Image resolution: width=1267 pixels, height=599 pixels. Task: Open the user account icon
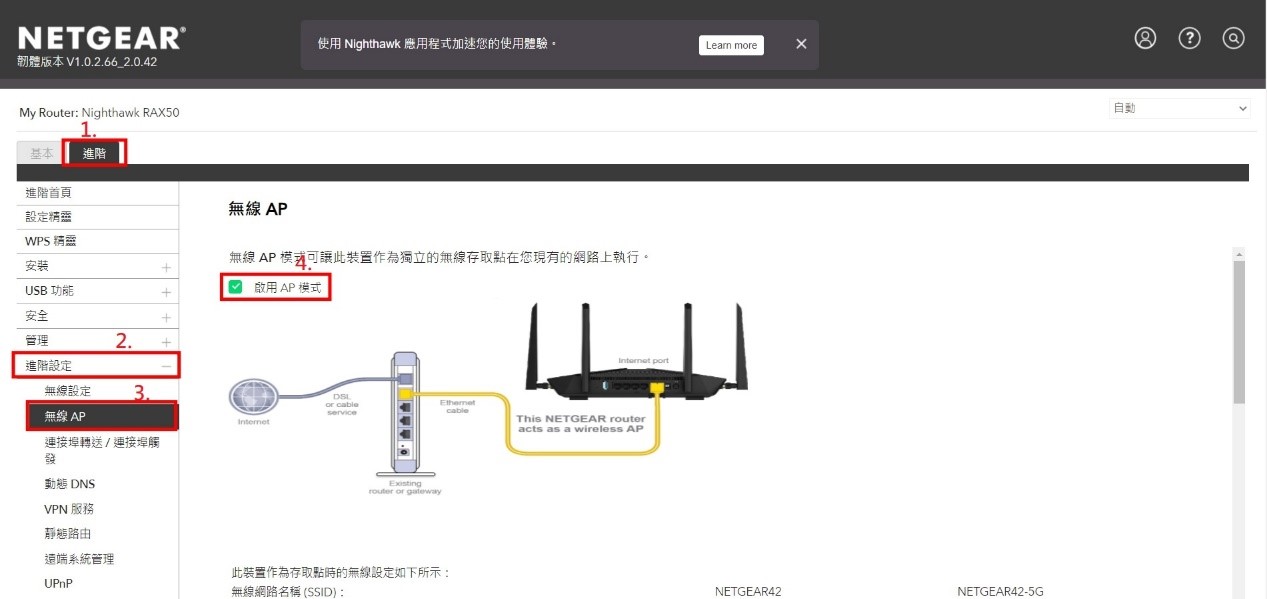tap(1145, 38)
